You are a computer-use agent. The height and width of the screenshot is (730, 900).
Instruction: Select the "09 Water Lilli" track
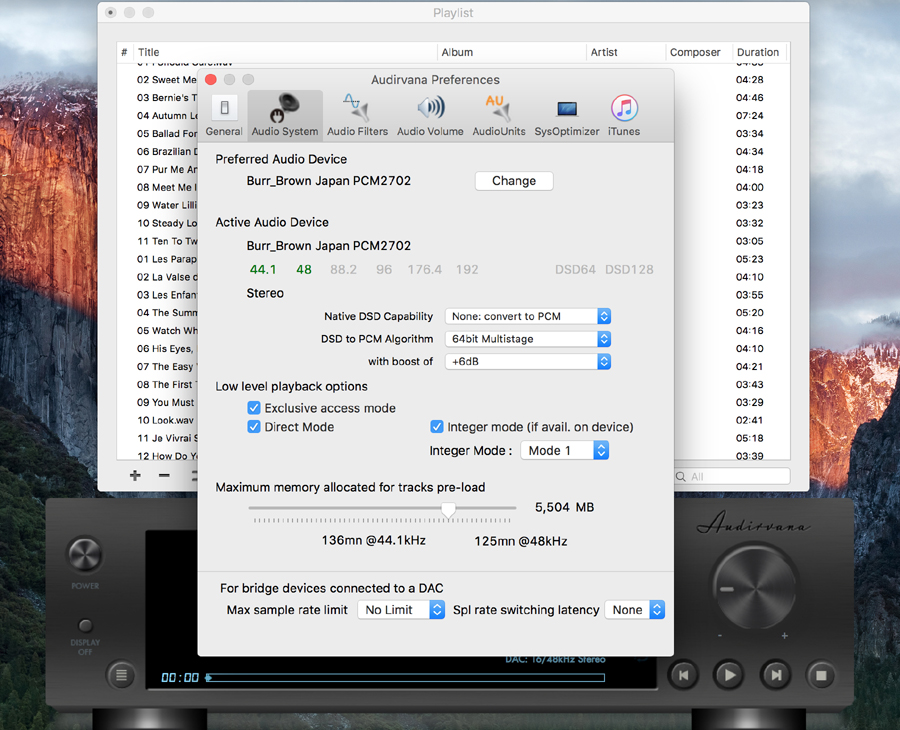166,205
